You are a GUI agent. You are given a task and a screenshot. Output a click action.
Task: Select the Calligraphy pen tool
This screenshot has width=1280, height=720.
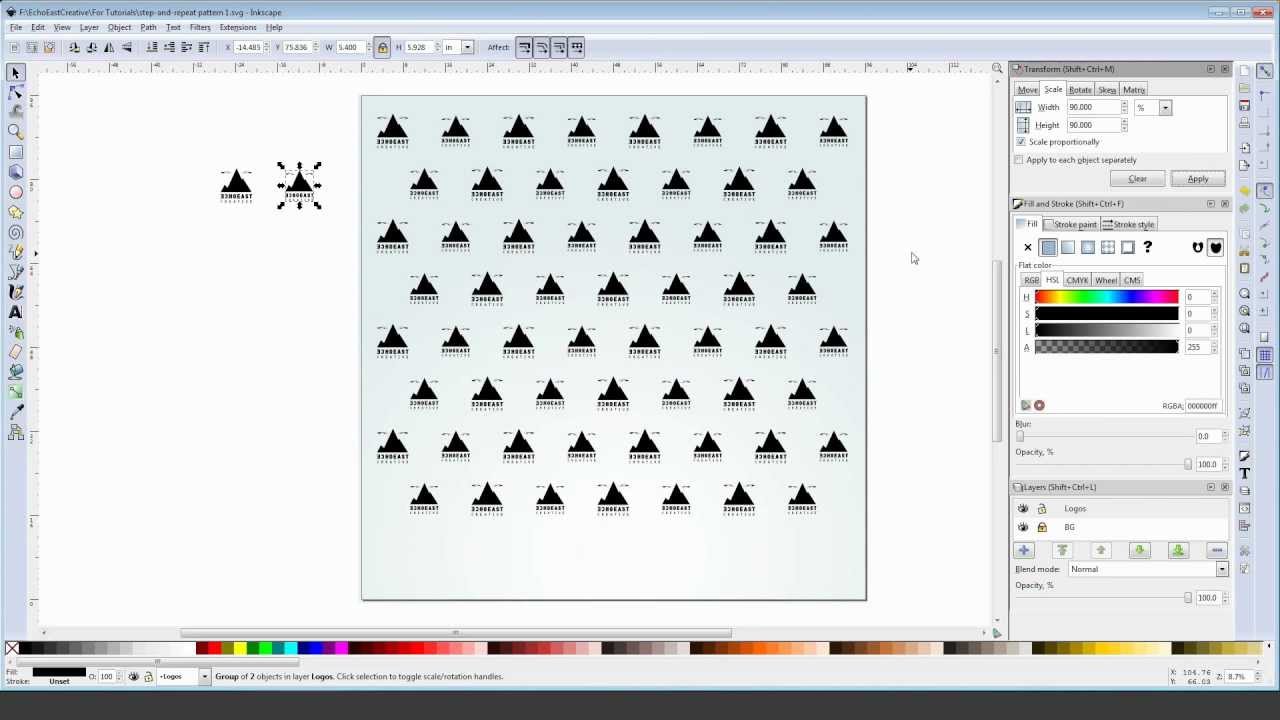[x=15, y=292]
